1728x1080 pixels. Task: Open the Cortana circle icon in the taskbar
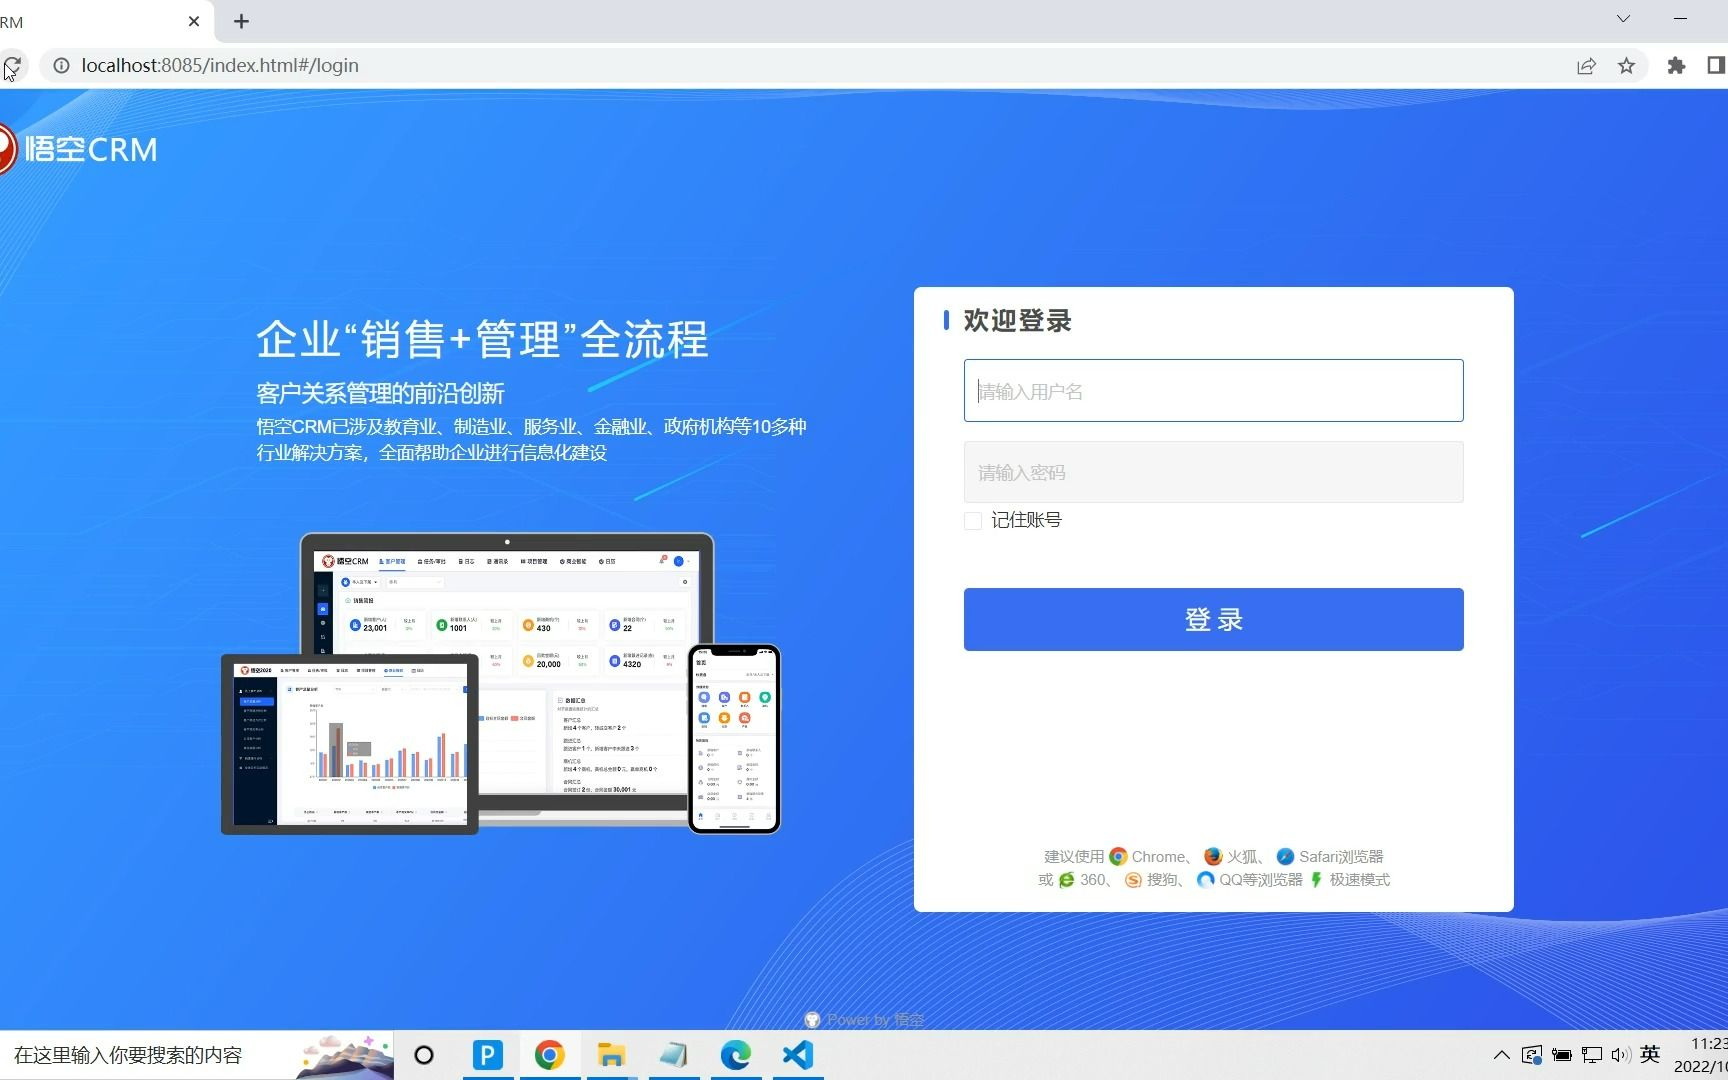(424, 1055)
